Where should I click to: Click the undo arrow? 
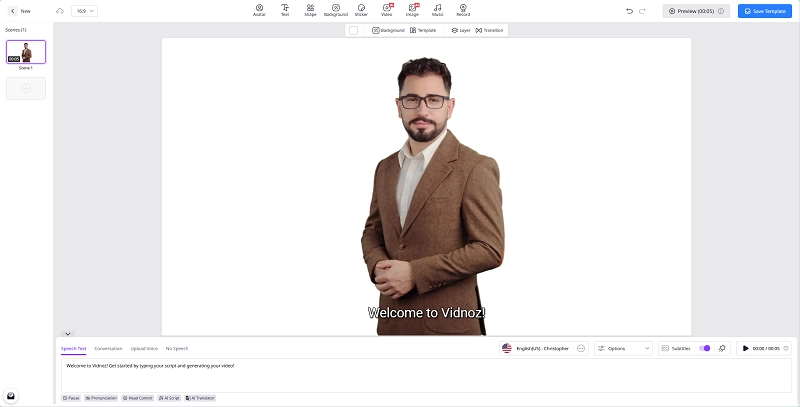click(x=629, y=11)
